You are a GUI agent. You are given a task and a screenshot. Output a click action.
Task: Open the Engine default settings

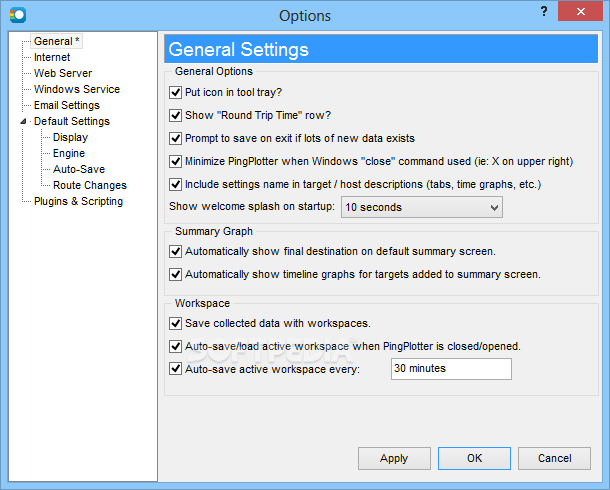69,153
